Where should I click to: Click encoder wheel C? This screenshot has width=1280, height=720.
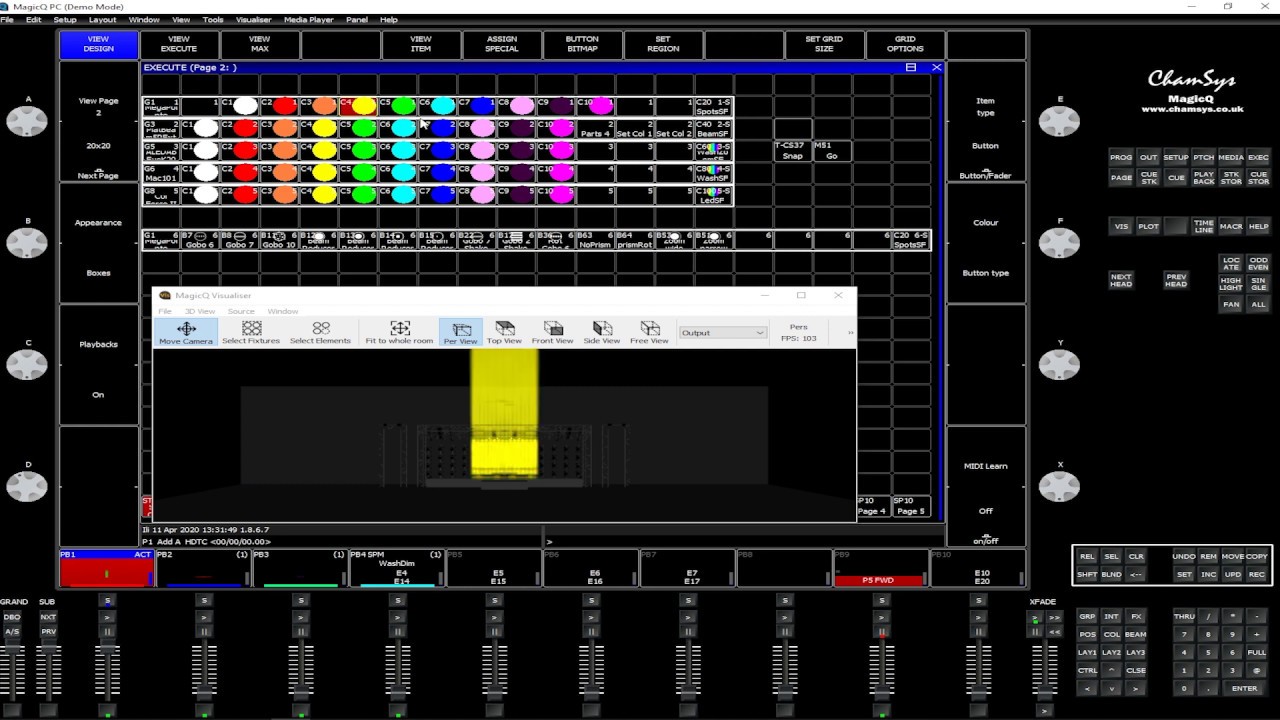coord(27,365)
